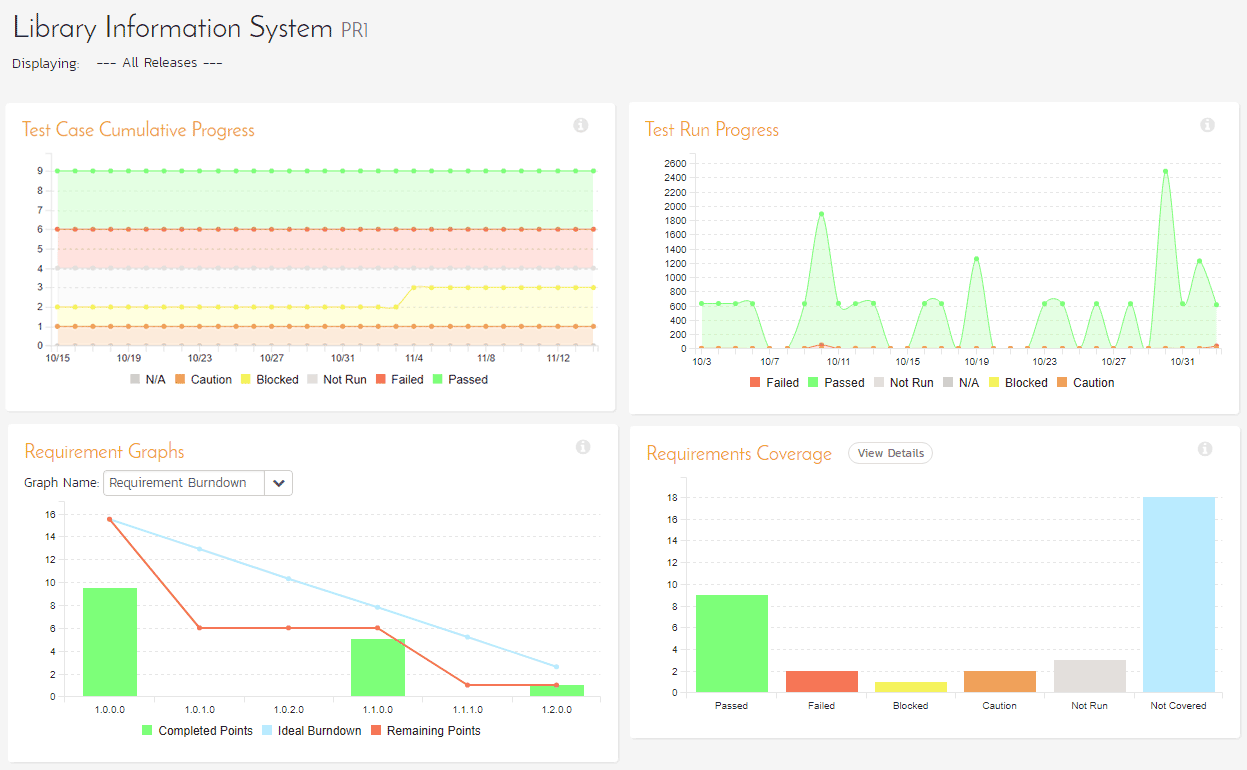Image resolution: width=1247 pixels, height=770 pixels.
Task: Toggle Remaining Points legend entry
Action: [424, 731]
